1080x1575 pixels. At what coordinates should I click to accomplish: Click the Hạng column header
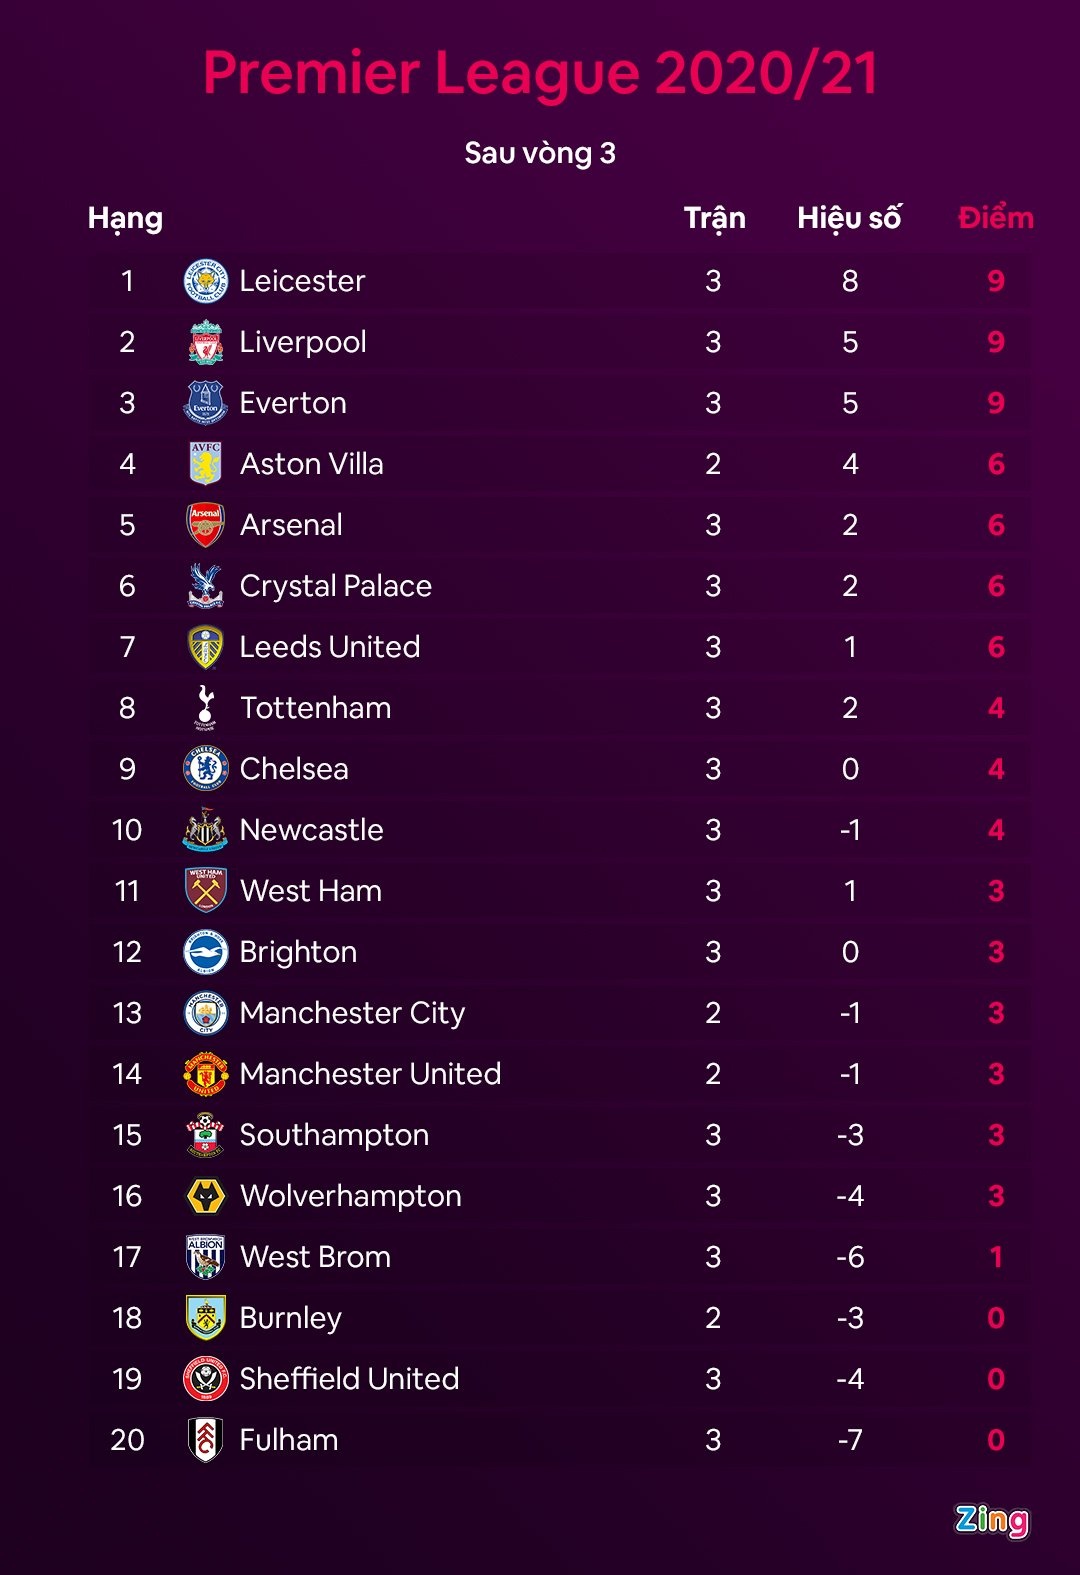pos(125,218)
